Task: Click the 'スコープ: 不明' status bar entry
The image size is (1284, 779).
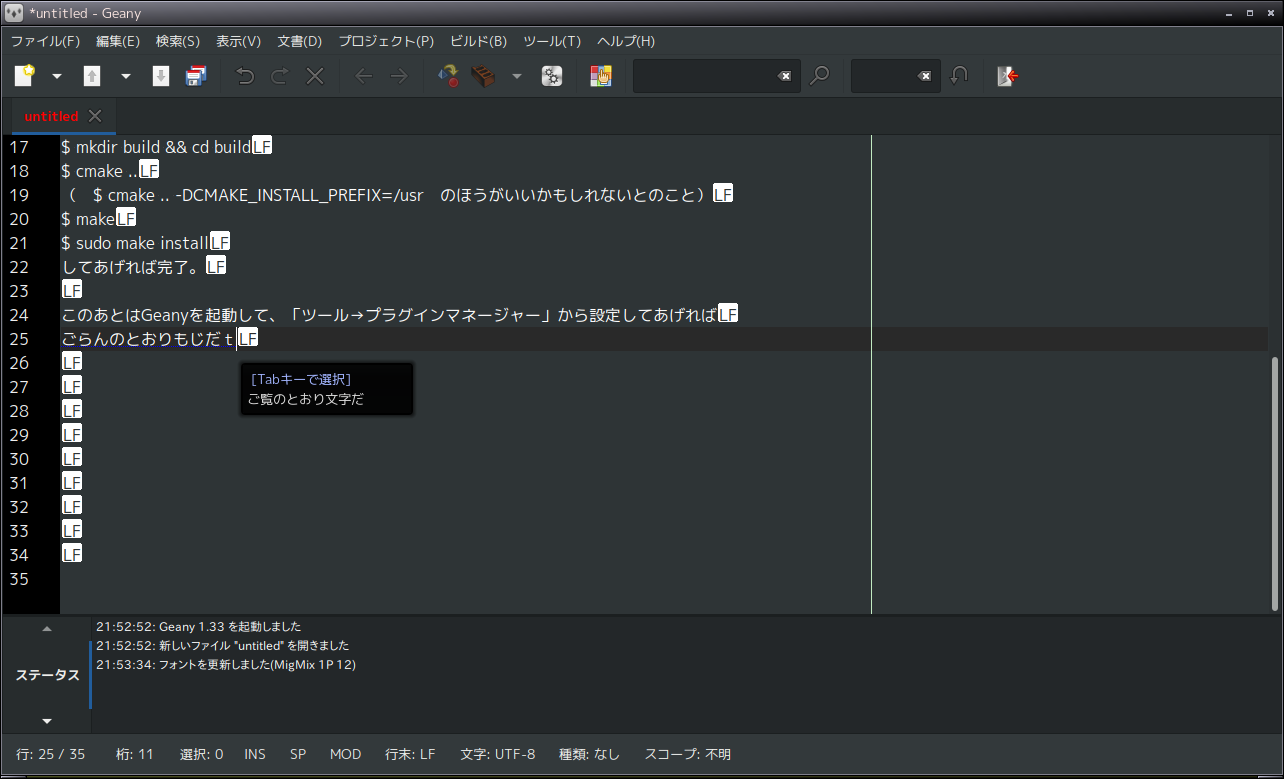Action: 688,754
